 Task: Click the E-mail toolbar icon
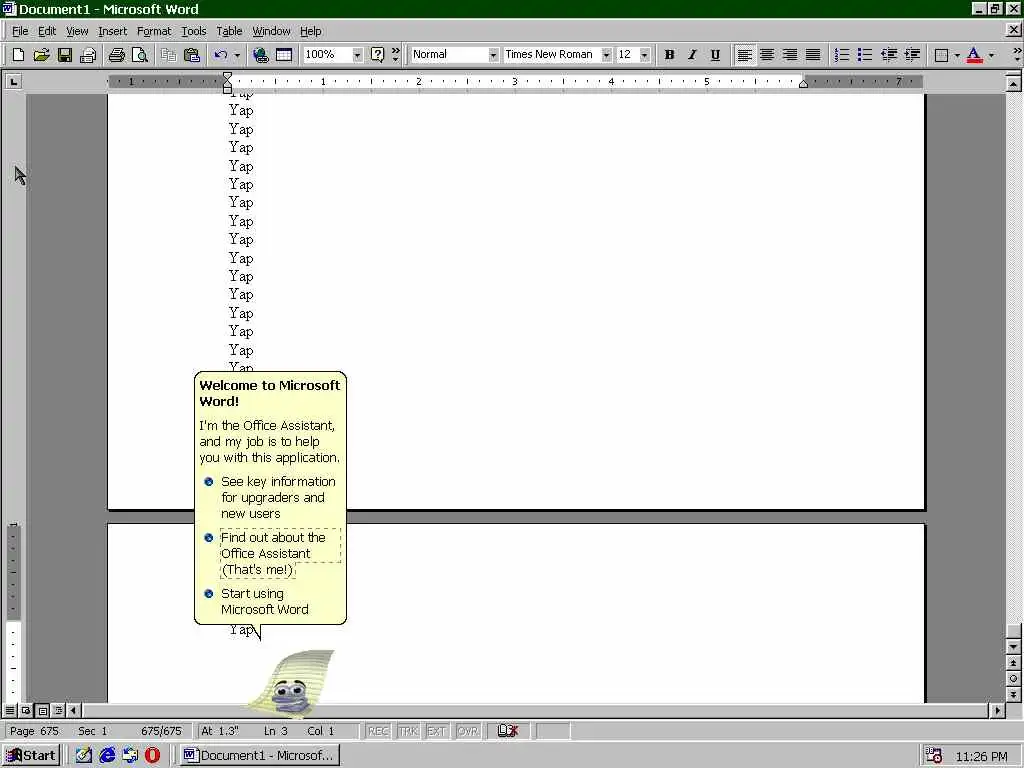coord(88,55)
